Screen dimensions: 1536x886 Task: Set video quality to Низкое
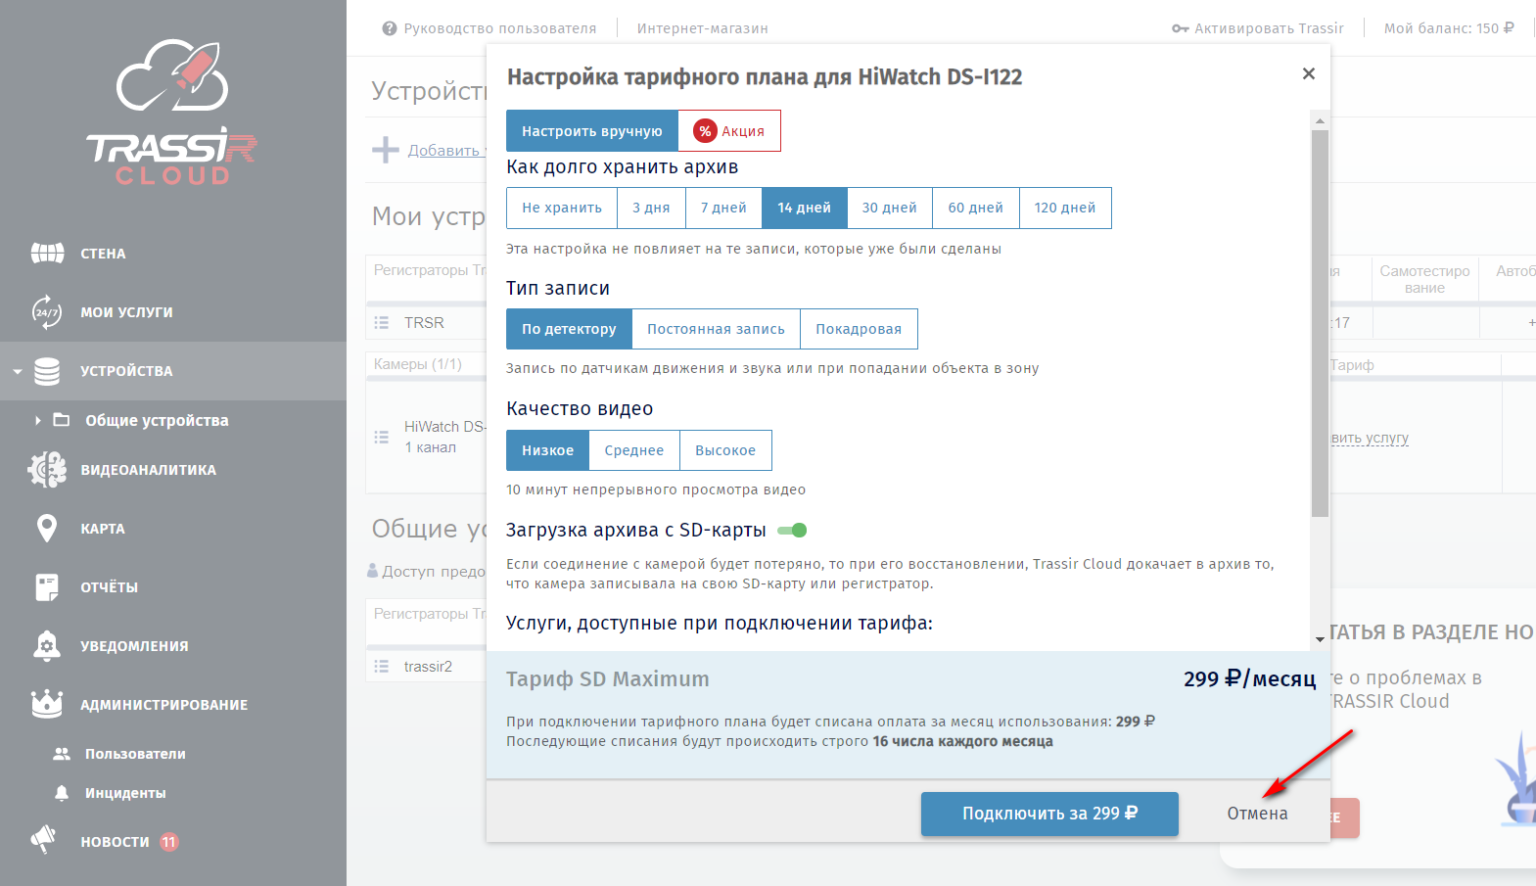pyautogui.click(x=548, y=450)
